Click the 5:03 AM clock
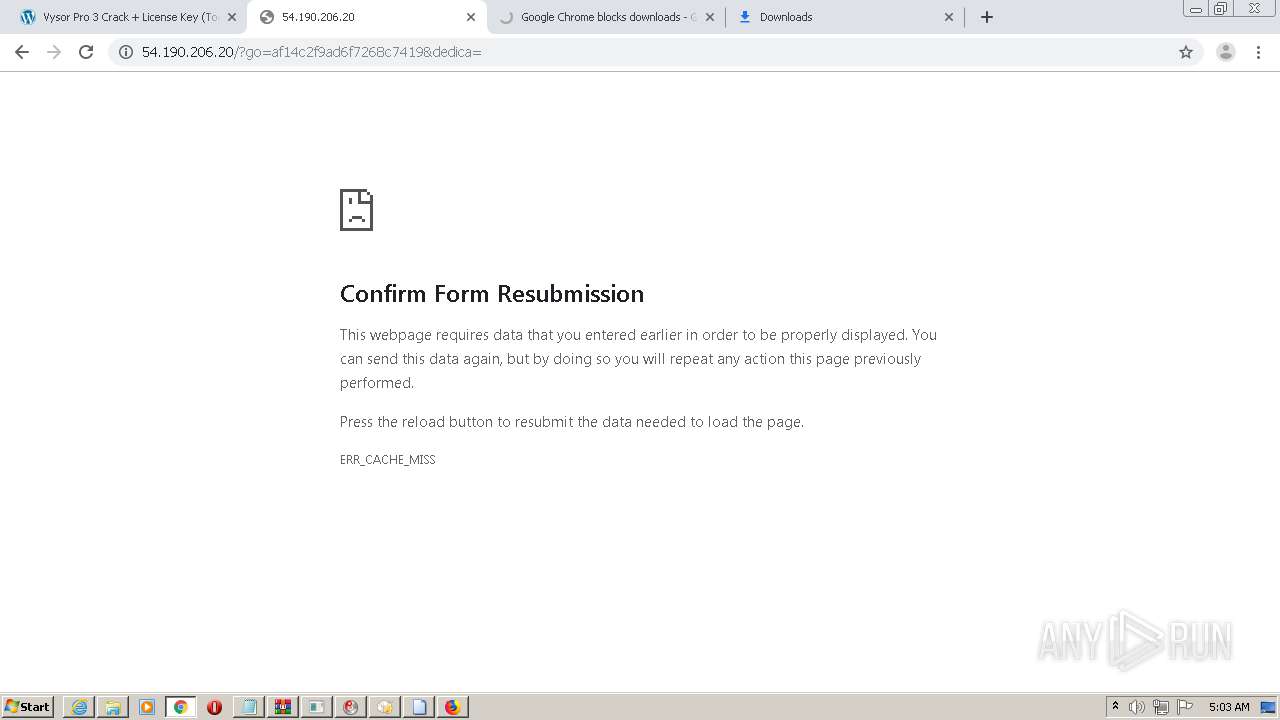 point(1229,707)
